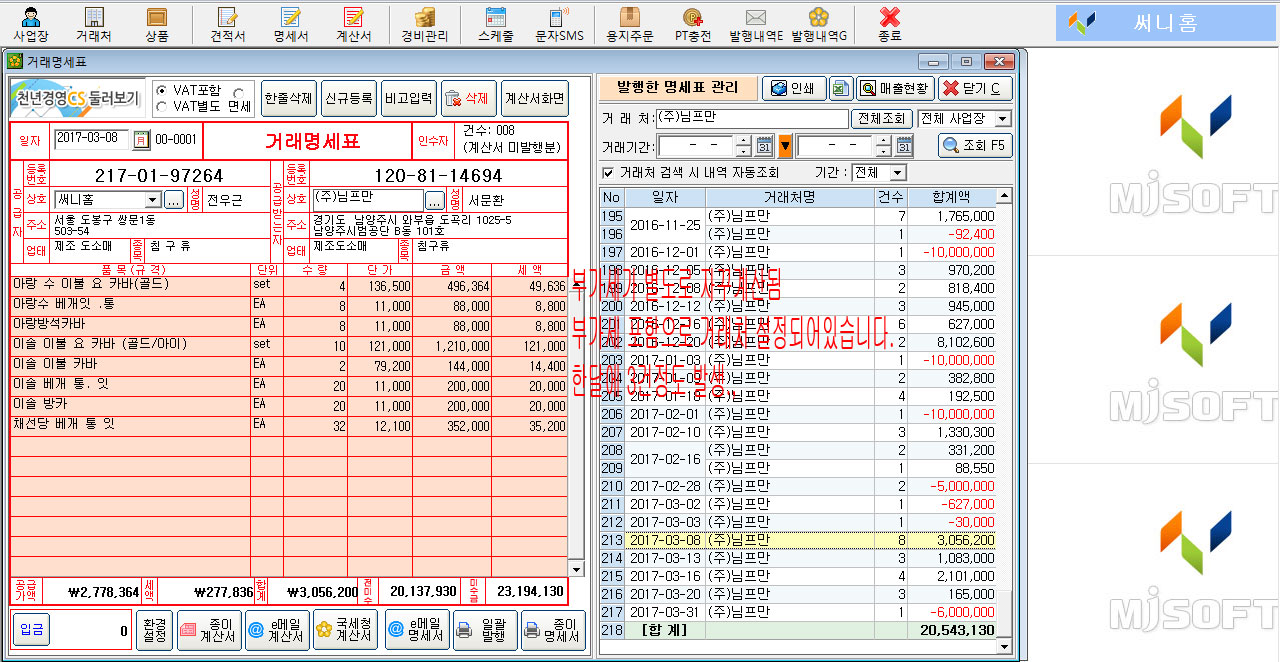
Task: Expand the 써니홈 supplier name dropdown
Action: (153, 200)
